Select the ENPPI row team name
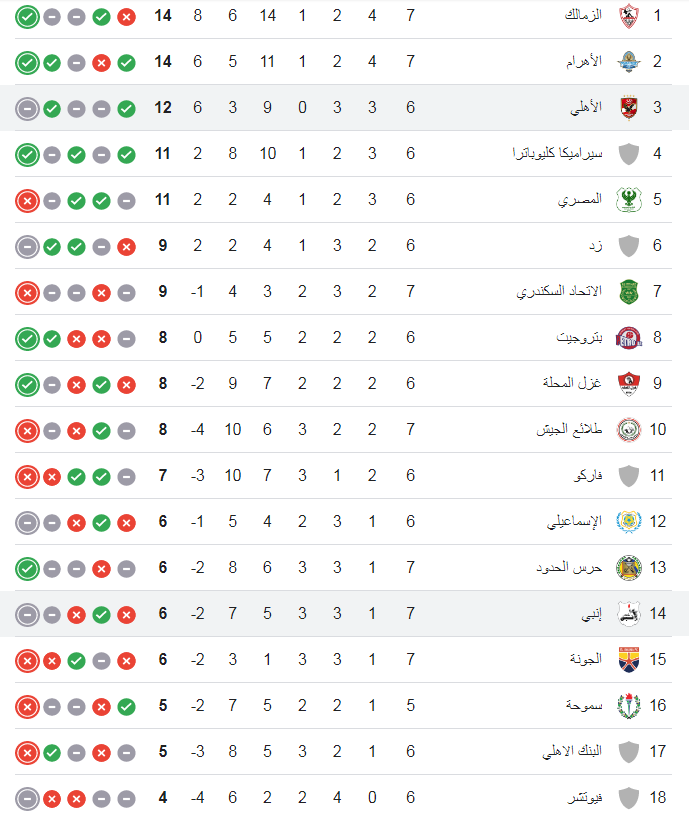The width and height of the screenshot is (689, 829). [592, 614]
